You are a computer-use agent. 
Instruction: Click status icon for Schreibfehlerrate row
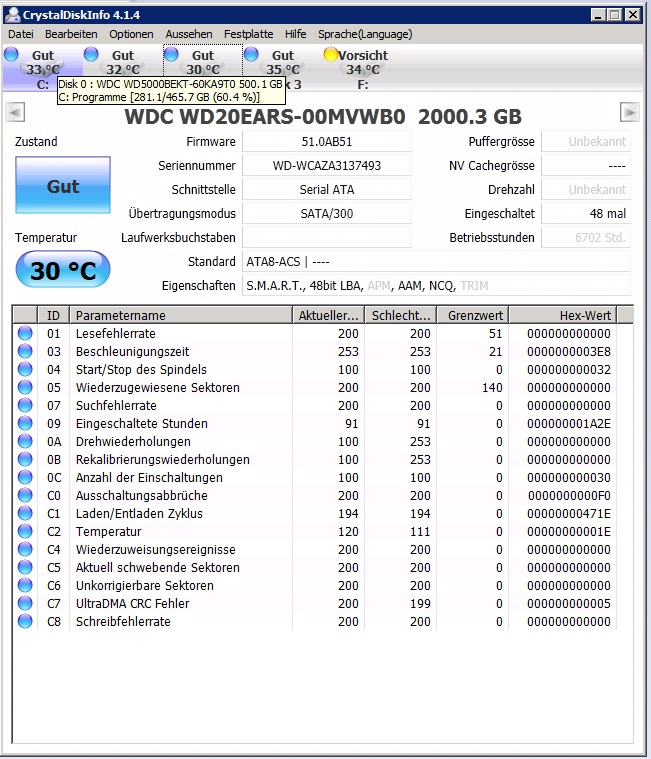coord(25,622)
